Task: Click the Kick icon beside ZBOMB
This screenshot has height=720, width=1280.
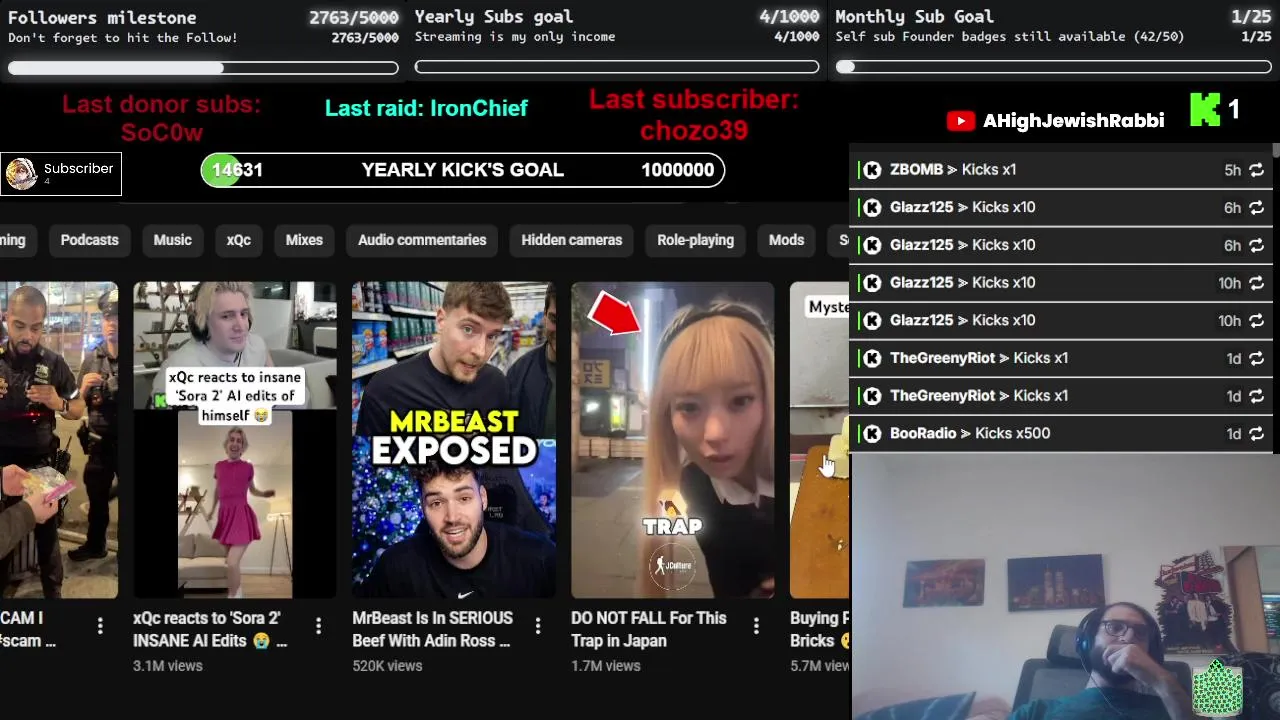Action: pos(872,170)
